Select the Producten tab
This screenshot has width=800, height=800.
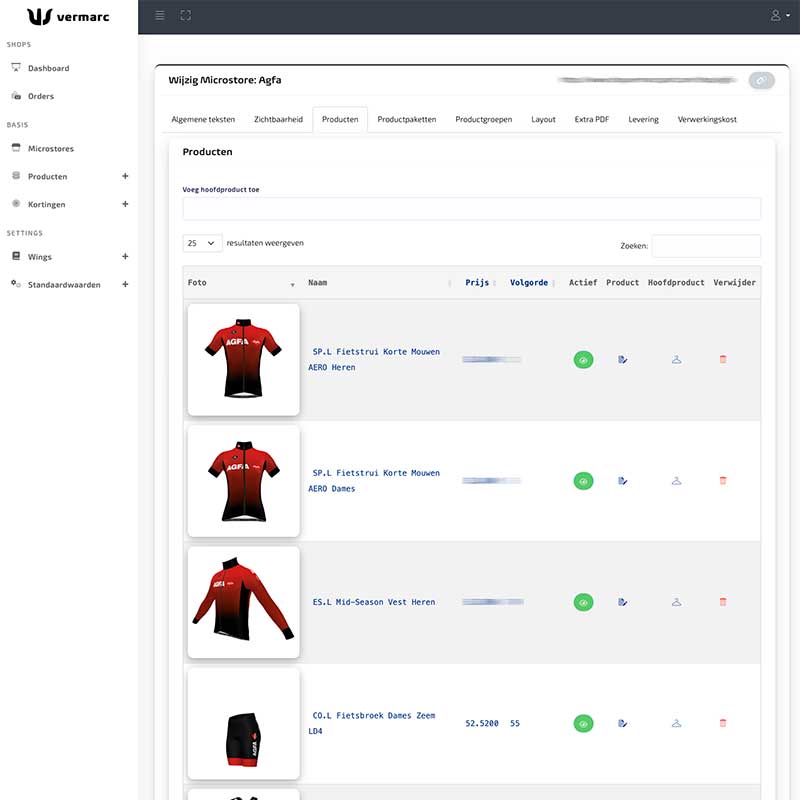(x=340, y=119)
